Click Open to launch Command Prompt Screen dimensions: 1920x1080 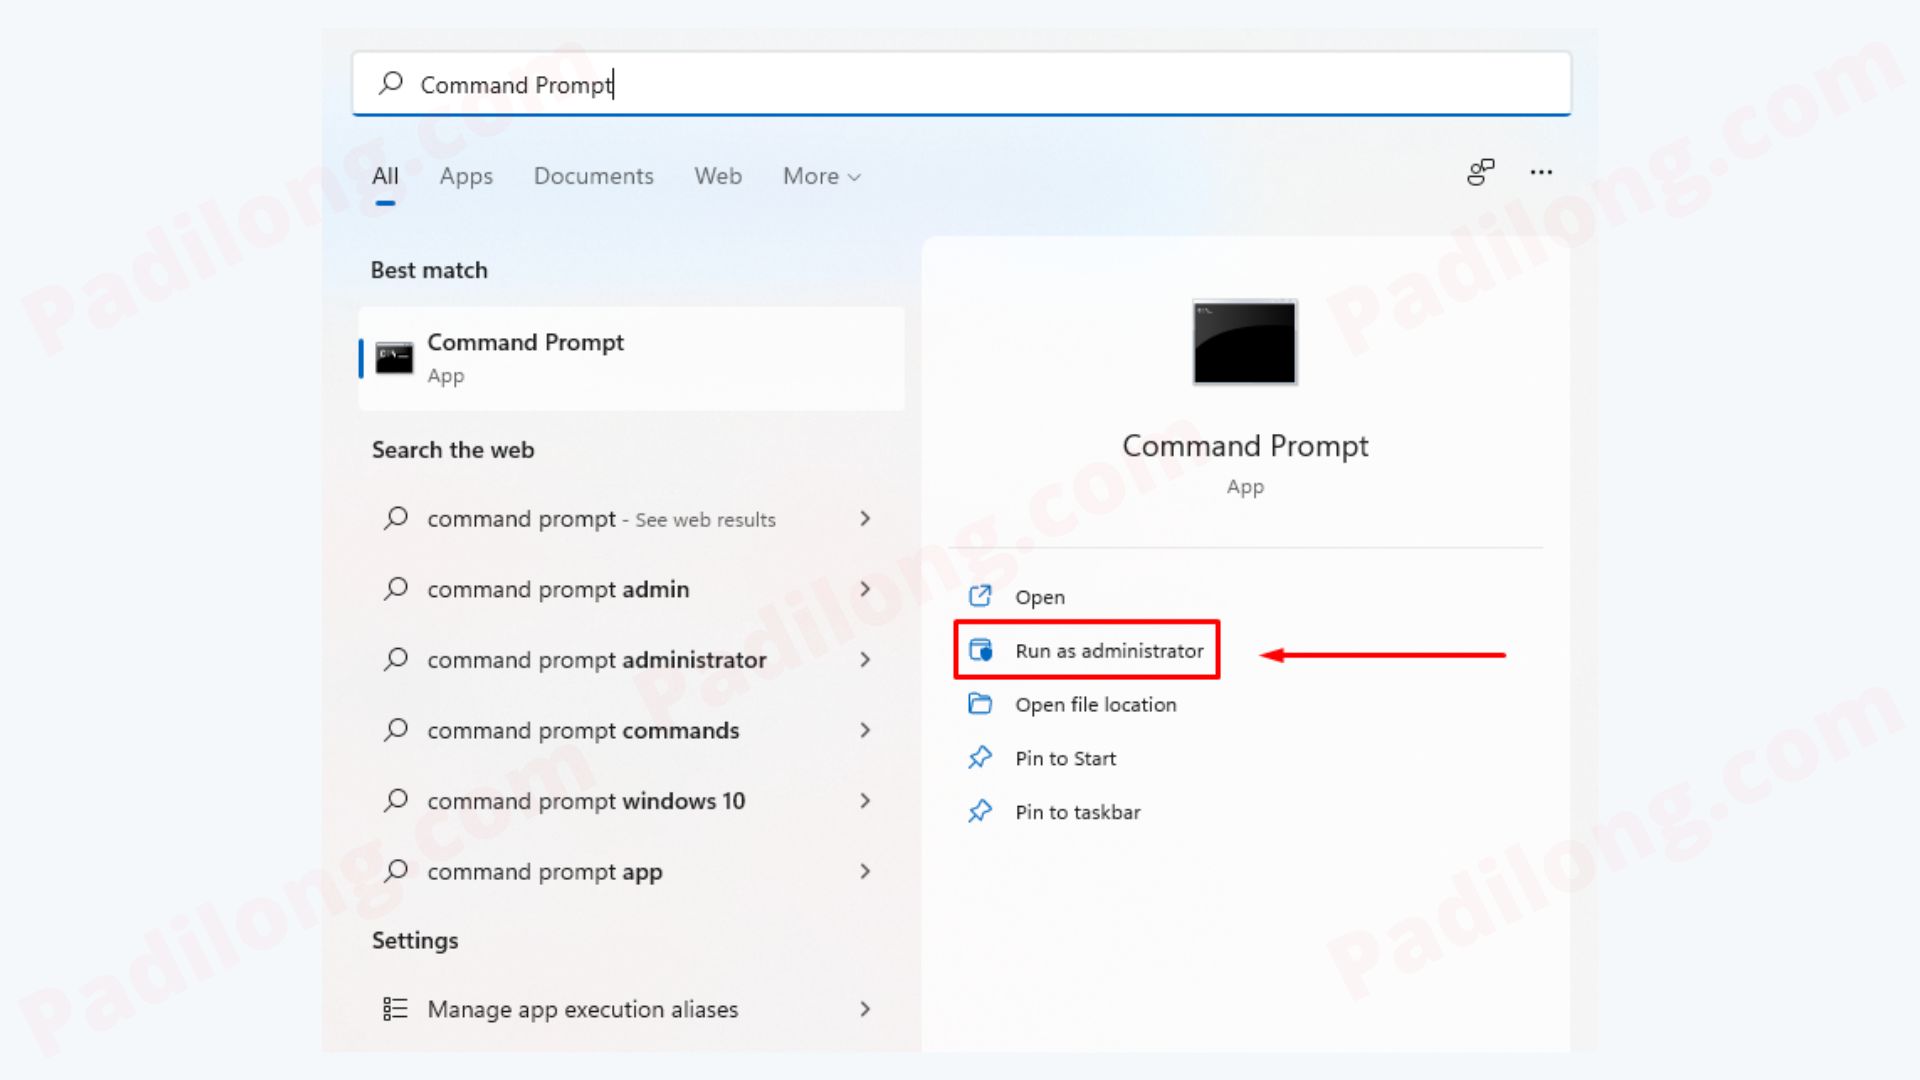click(1039, 596)
